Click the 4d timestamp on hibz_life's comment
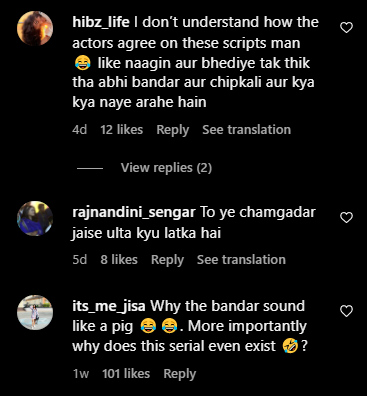 [80, 130]
